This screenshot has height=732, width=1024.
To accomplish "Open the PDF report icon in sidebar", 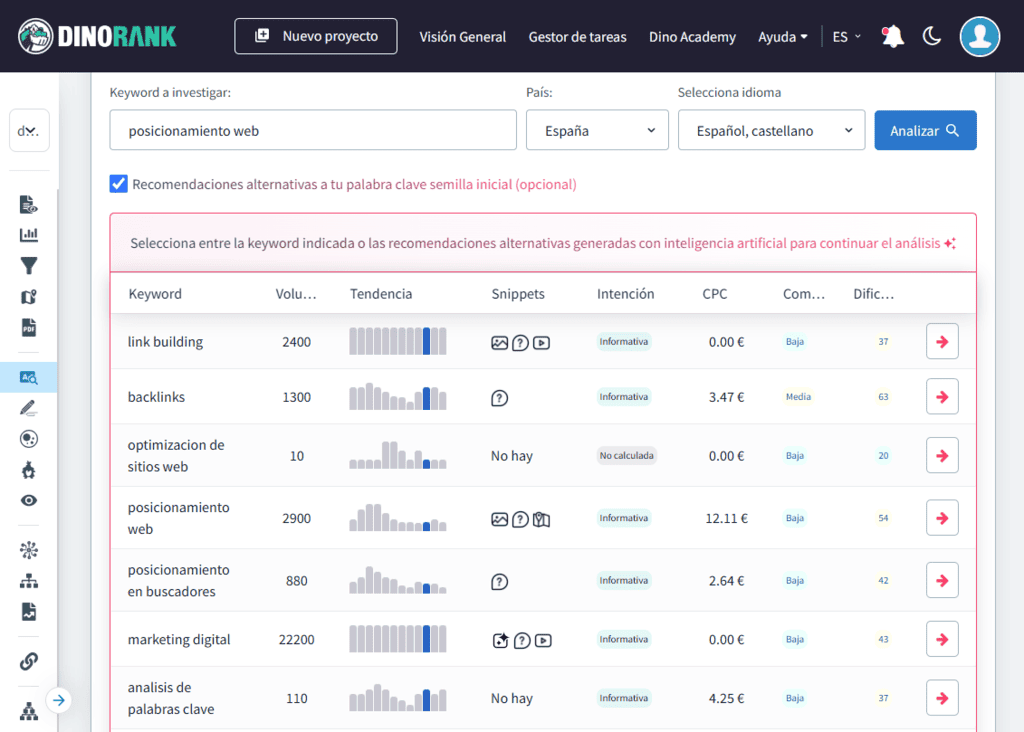I will tap(29, 327).
